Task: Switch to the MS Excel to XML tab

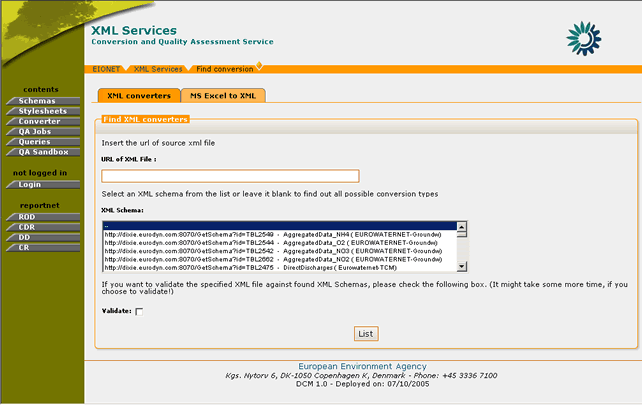Action: click(223, 95)
